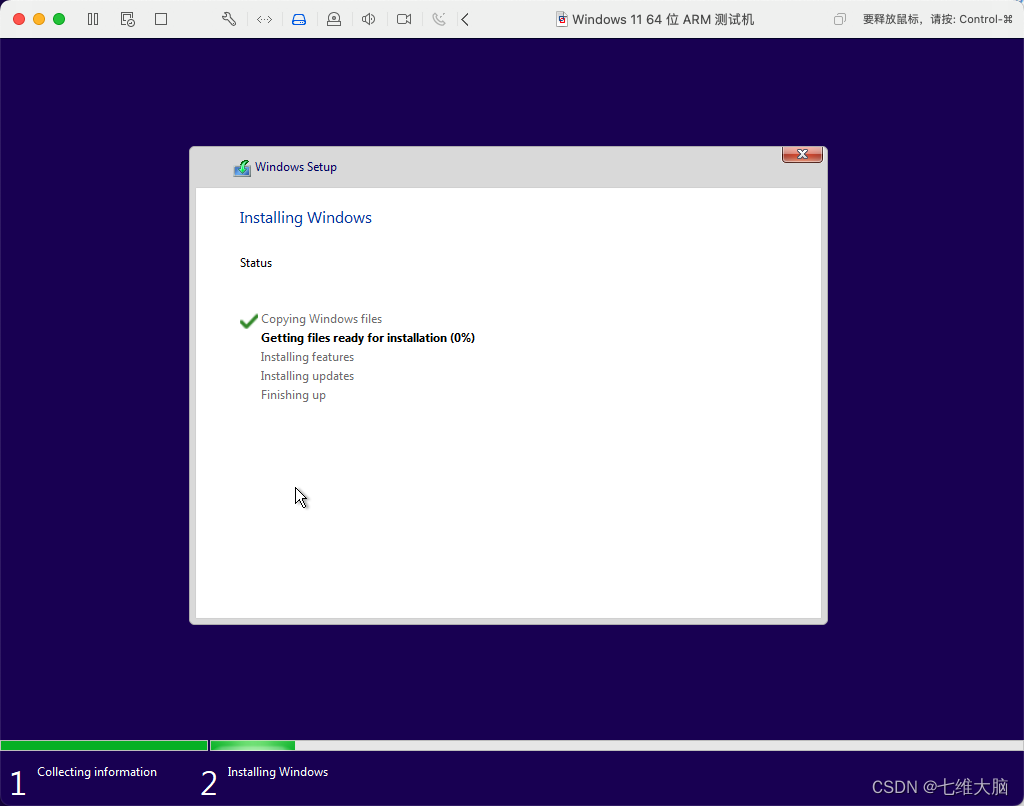
Task: Click the 'Installing updates' step
Action: [307, 376]
